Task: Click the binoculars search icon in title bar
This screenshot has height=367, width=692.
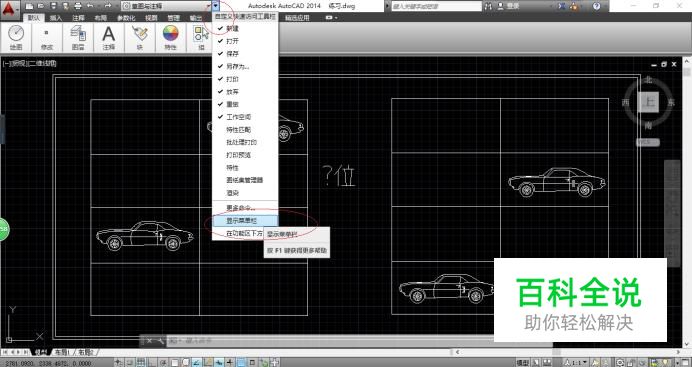Action: [x=489, y=6]
